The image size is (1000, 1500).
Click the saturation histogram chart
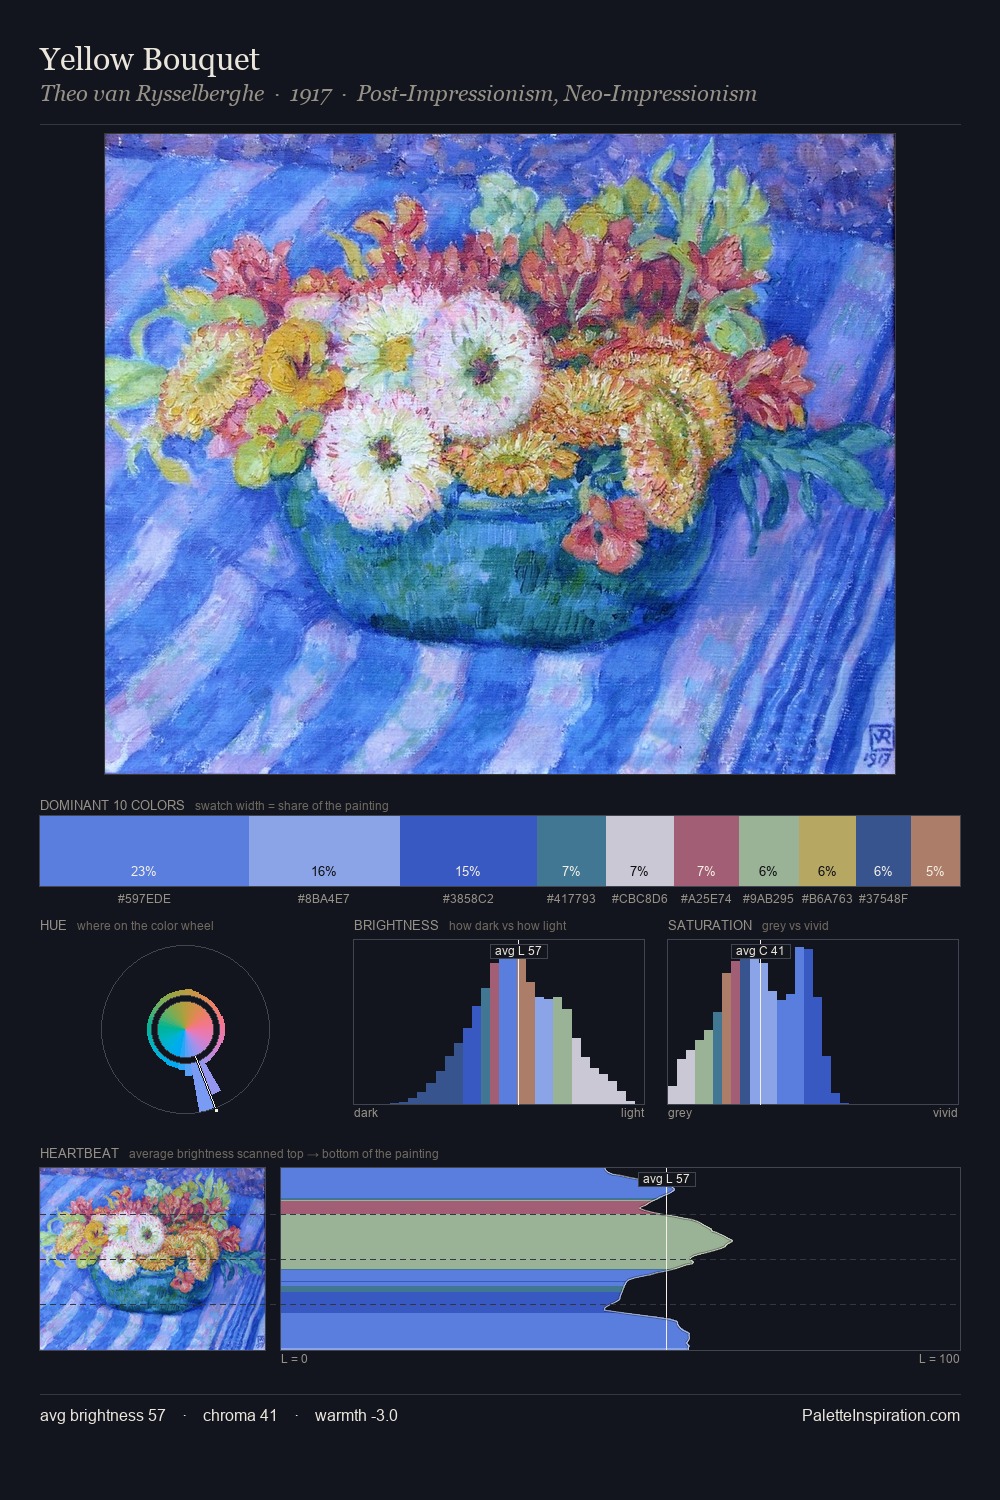(813, 1022)
